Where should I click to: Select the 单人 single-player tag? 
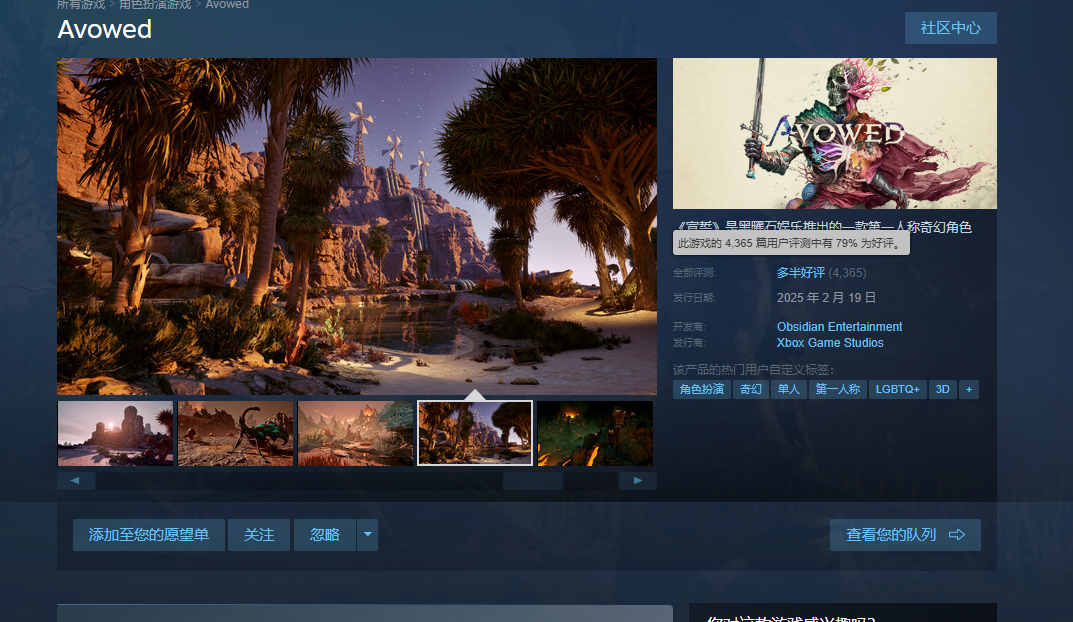(788, 389)
